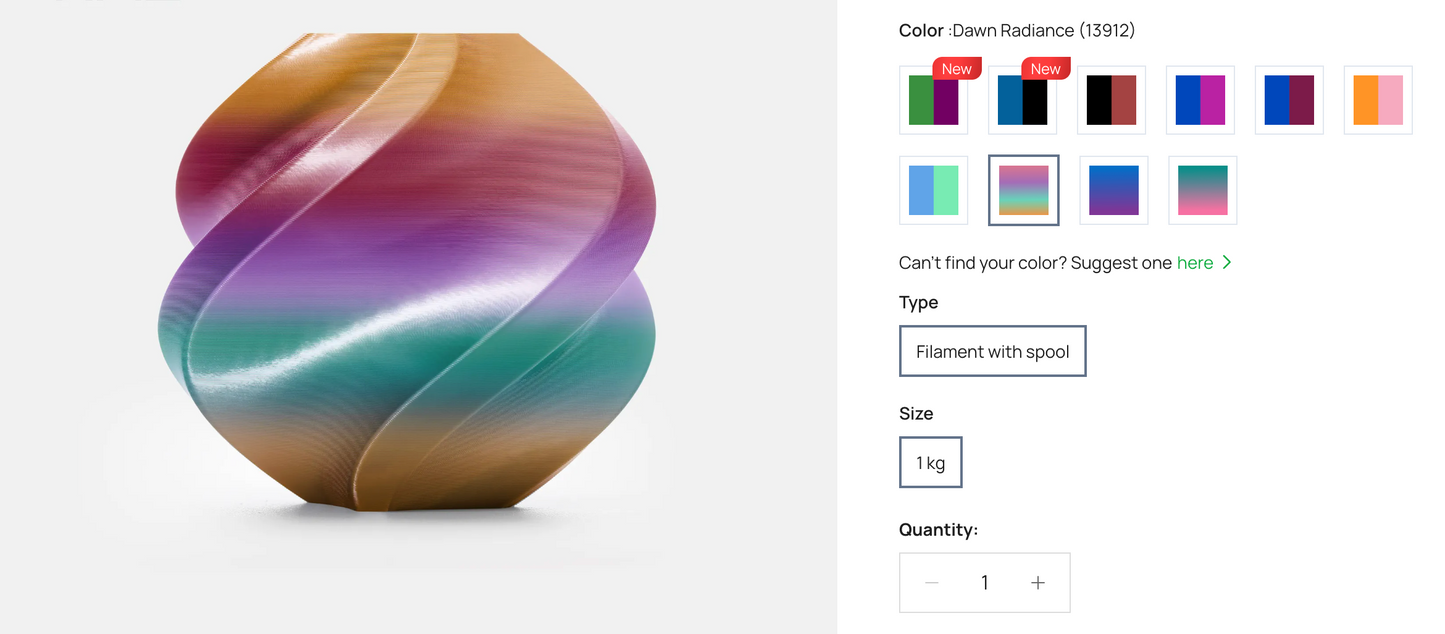
Task: Click the New badge on blue-black swatch
Action: coord(1045,69)
